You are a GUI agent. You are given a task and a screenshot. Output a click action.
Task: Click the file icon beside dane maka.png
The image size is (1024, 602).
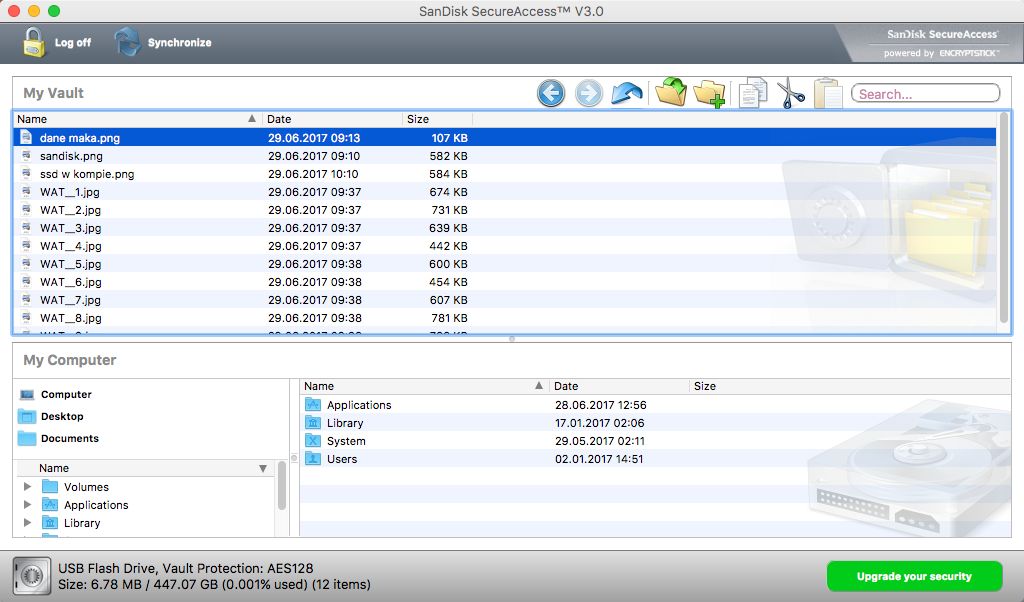(26, 137)
